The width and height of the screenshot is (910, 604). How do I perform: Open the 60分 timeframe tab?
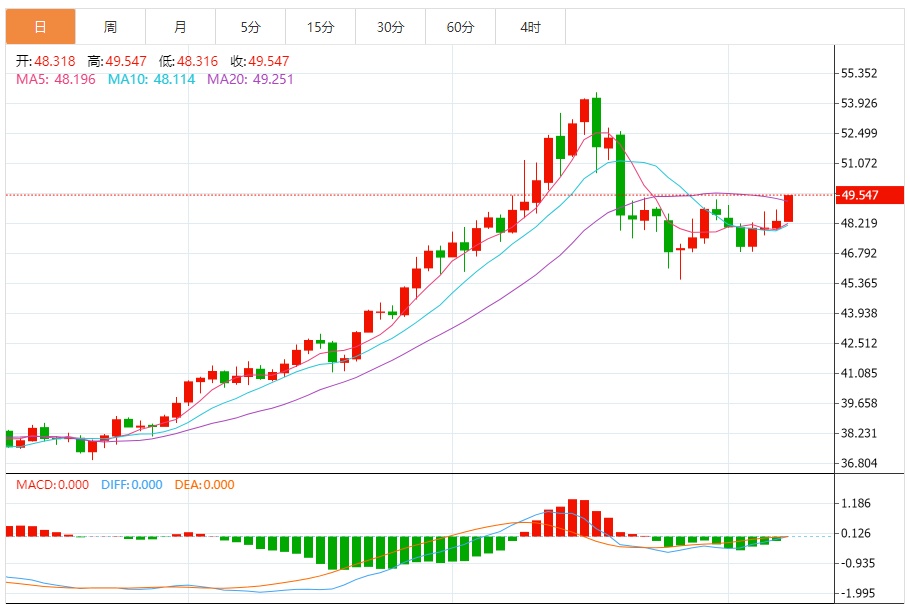[461, 27]
